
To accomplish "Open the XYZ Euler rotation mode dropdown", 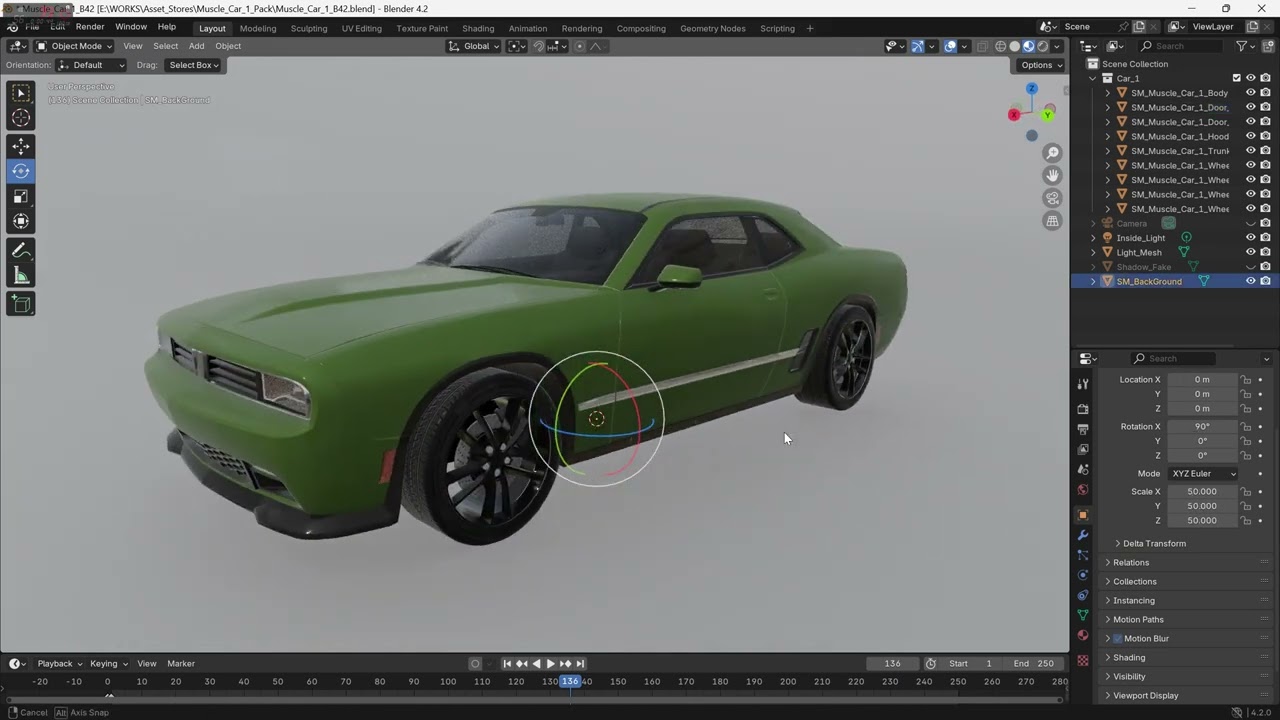I will 1204,474.
